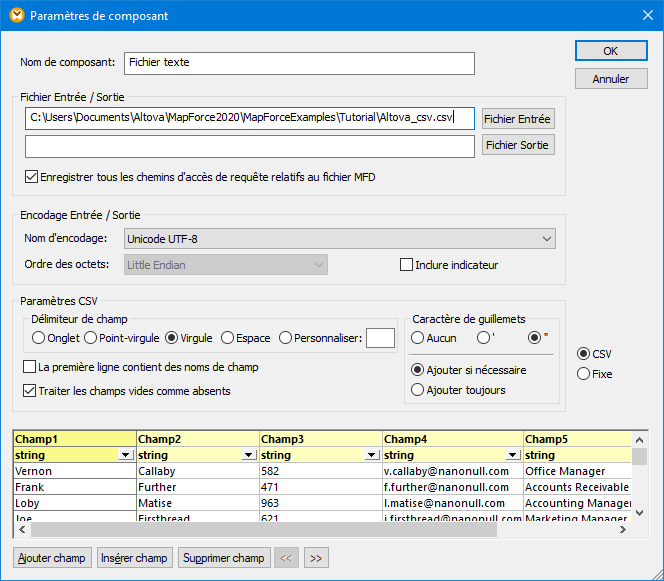Select 'Ajouter toujours' quote option

[x=418, y=390]
